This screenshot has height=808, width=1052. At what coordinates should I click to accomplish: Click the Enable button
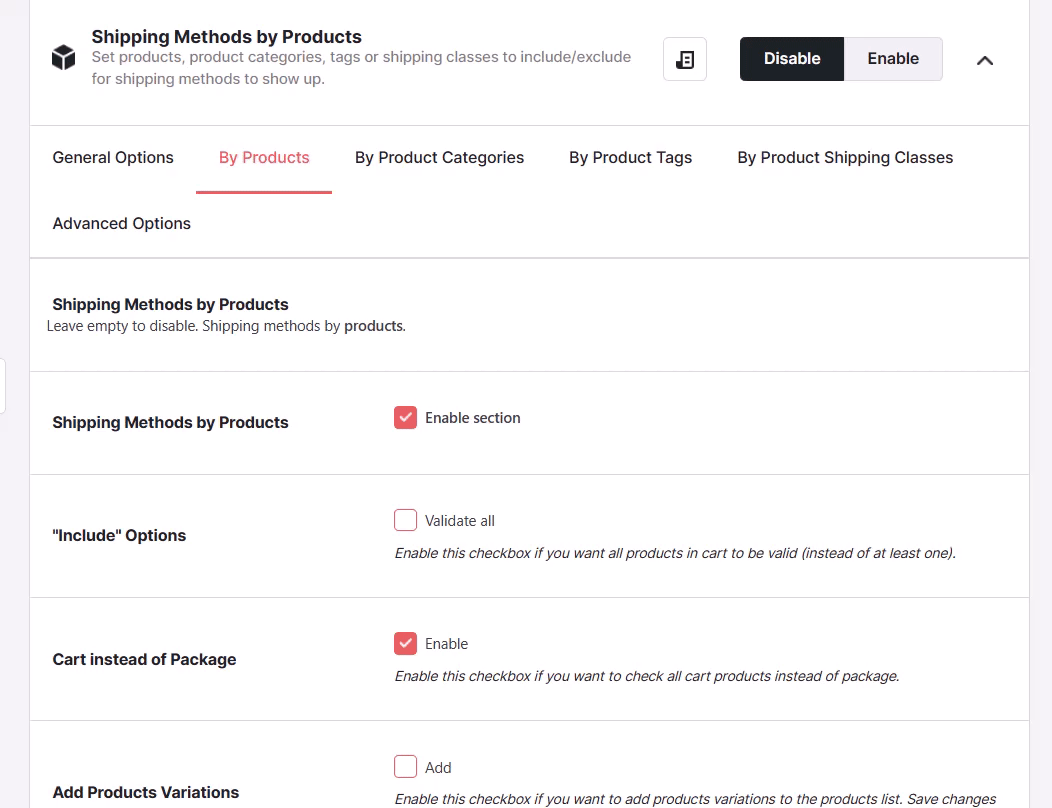[x=893, y=59]
